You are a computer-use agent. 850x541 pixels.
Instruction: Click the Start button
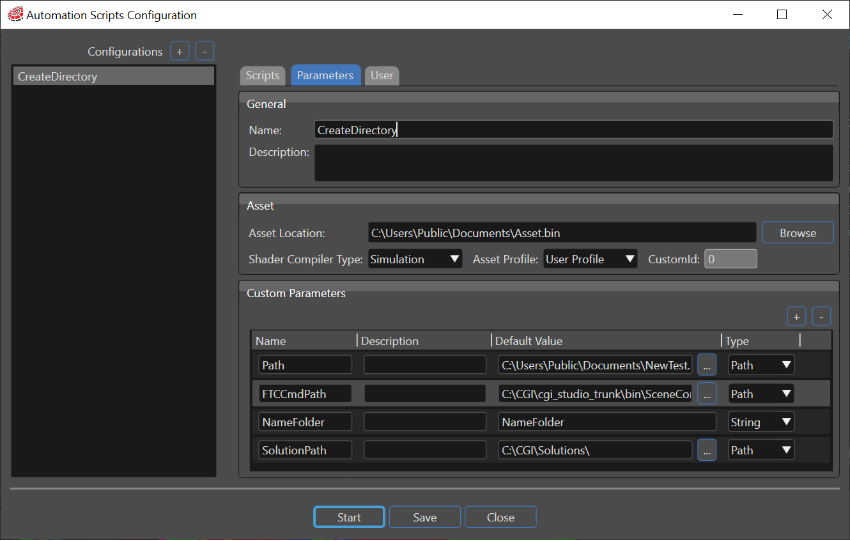tap(349, 518)
